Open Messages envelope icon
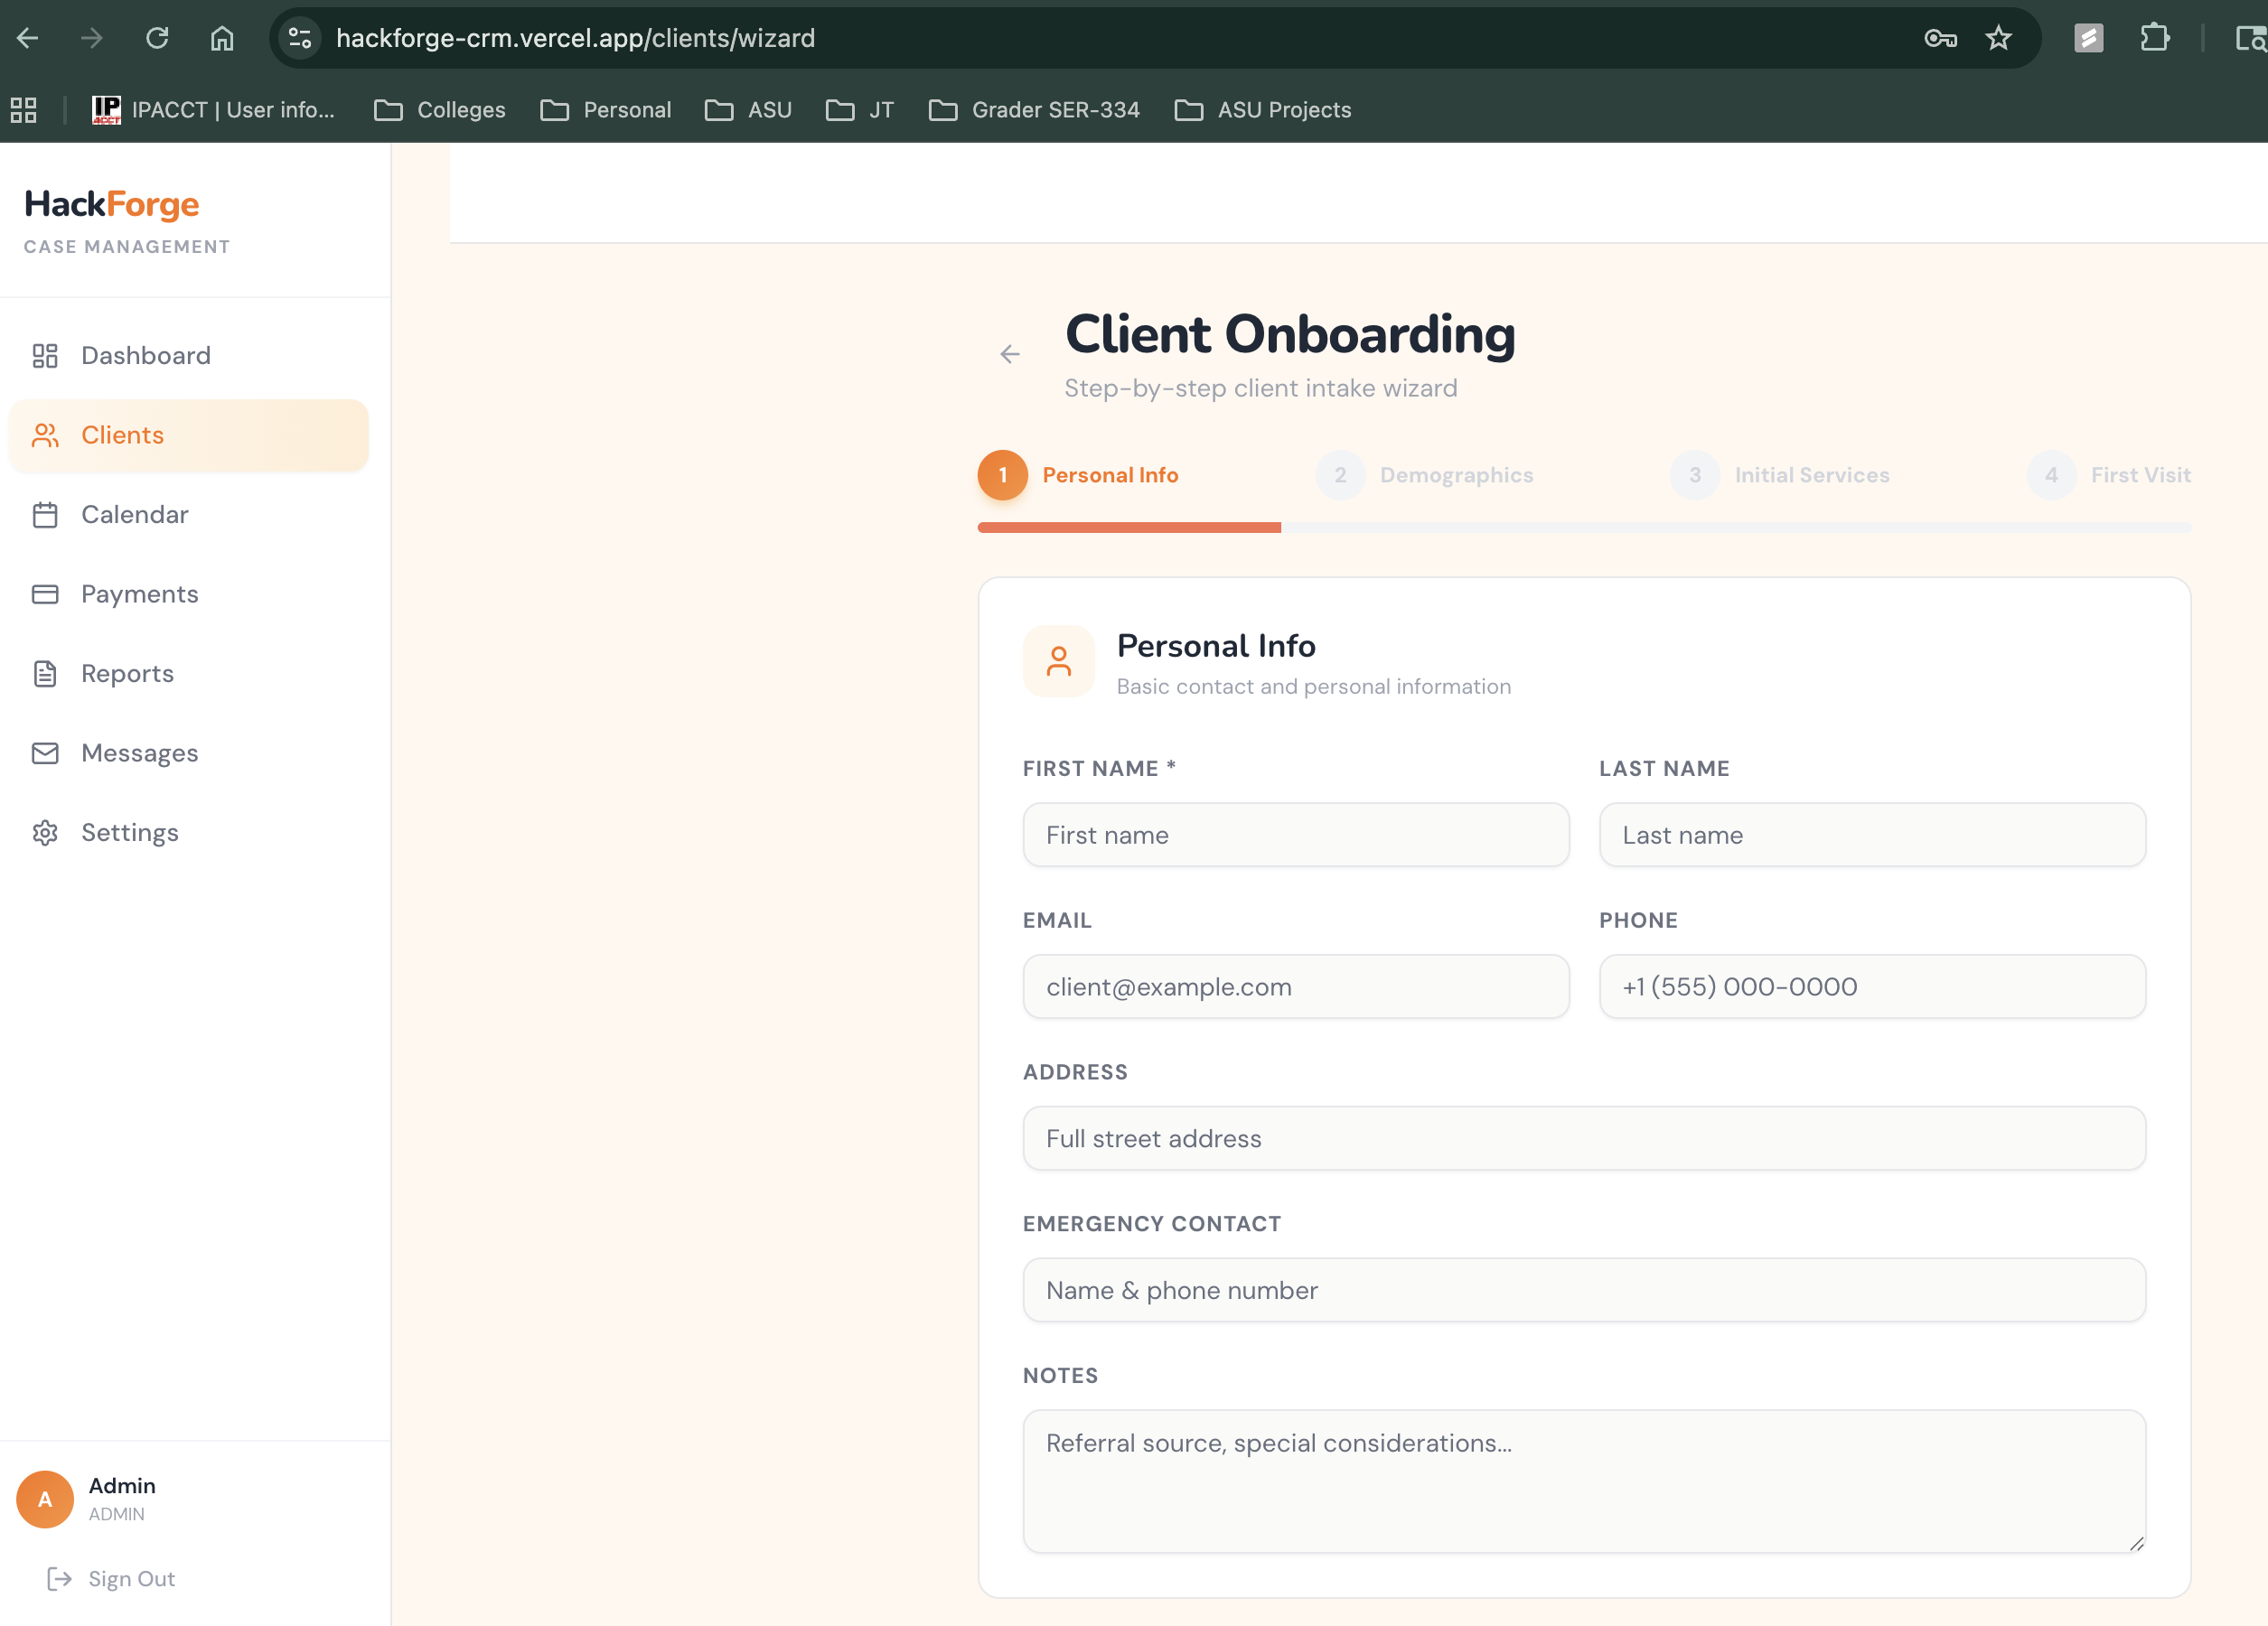This screenshot has width=2268, height=1626. (x=45, y=753)
